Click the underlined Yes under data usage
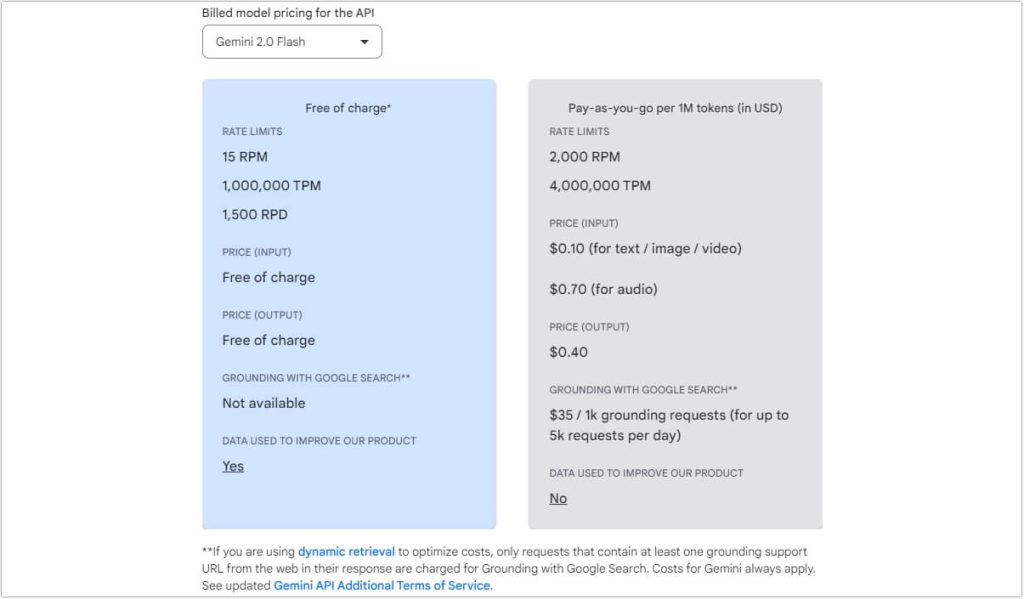 232,466
